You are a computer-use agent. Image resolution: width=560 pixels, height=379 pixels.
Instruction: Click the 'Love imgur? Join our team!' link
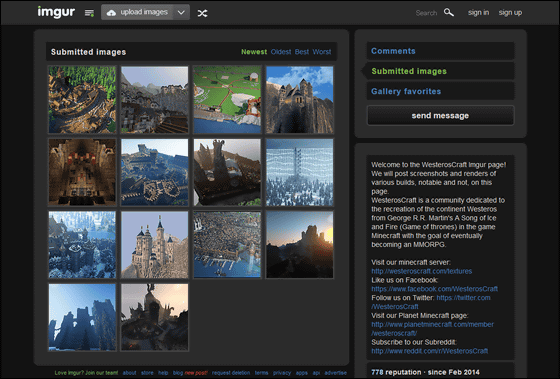pos(86,373)
